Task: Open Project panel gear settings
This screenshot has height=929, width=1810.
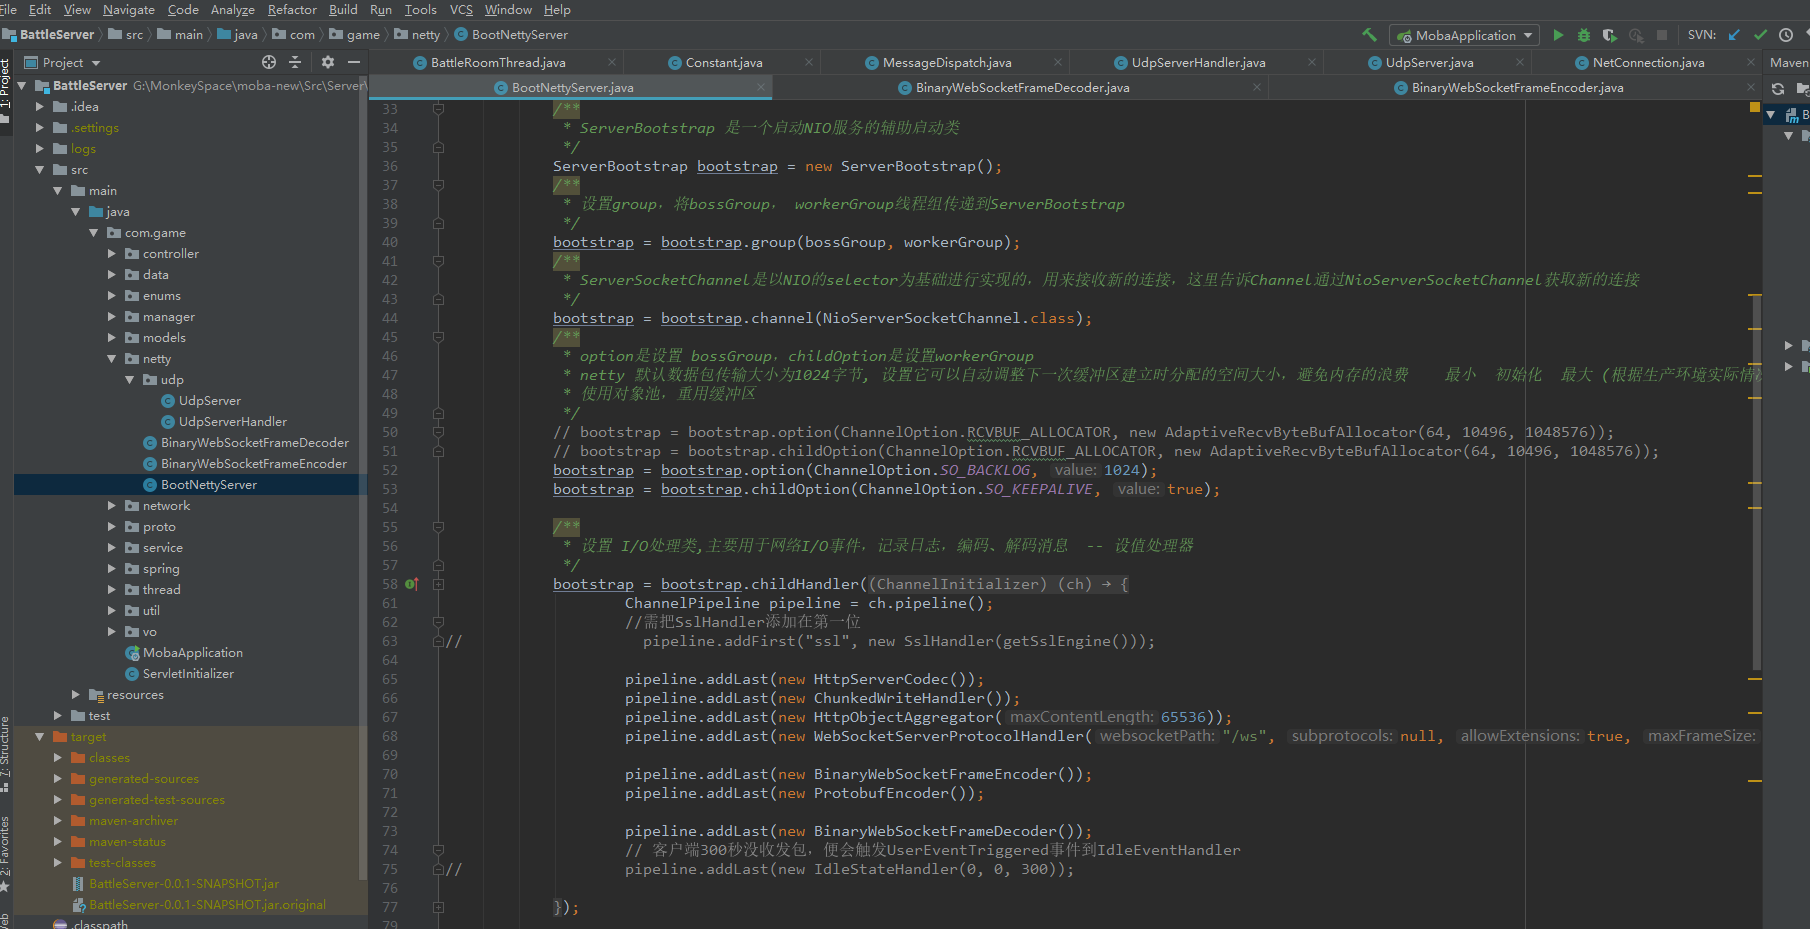Action: pos(327,62)
